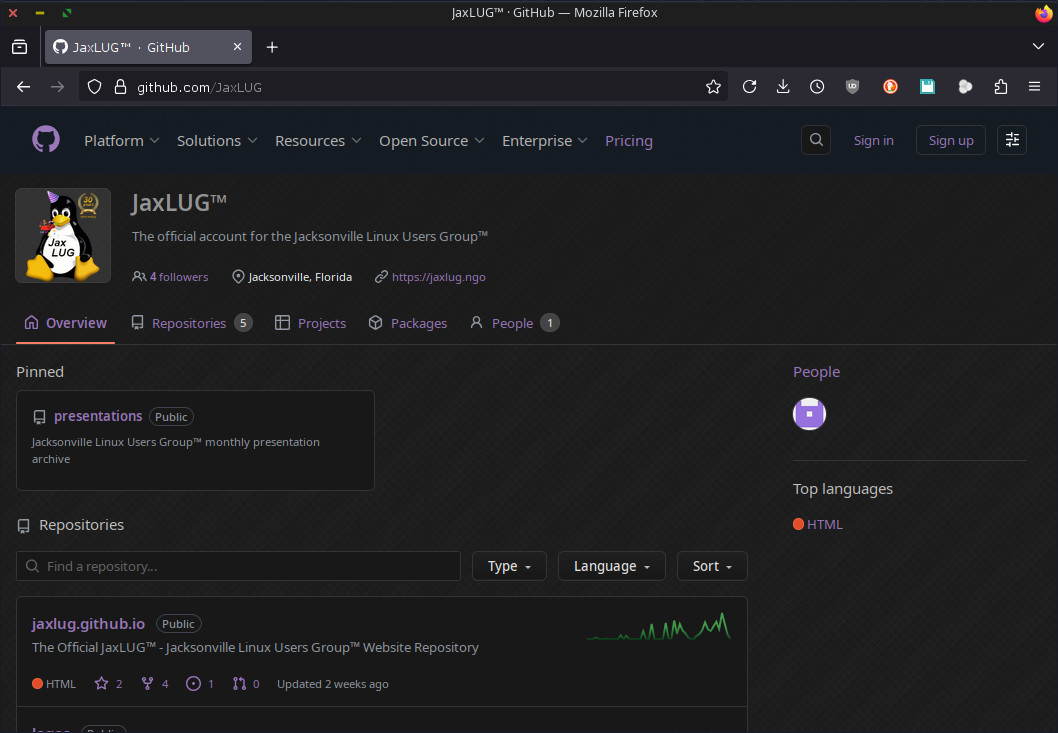Open a new tab with plus icon
This screenshot has height=733, width=1058.
click(272, 47)
